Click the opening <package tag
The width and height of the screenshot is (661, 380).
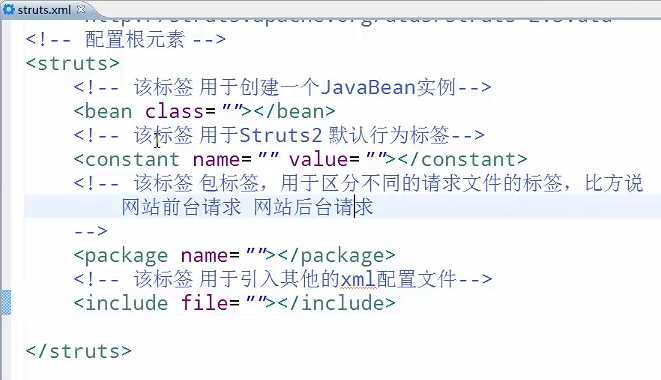[121, 256]
